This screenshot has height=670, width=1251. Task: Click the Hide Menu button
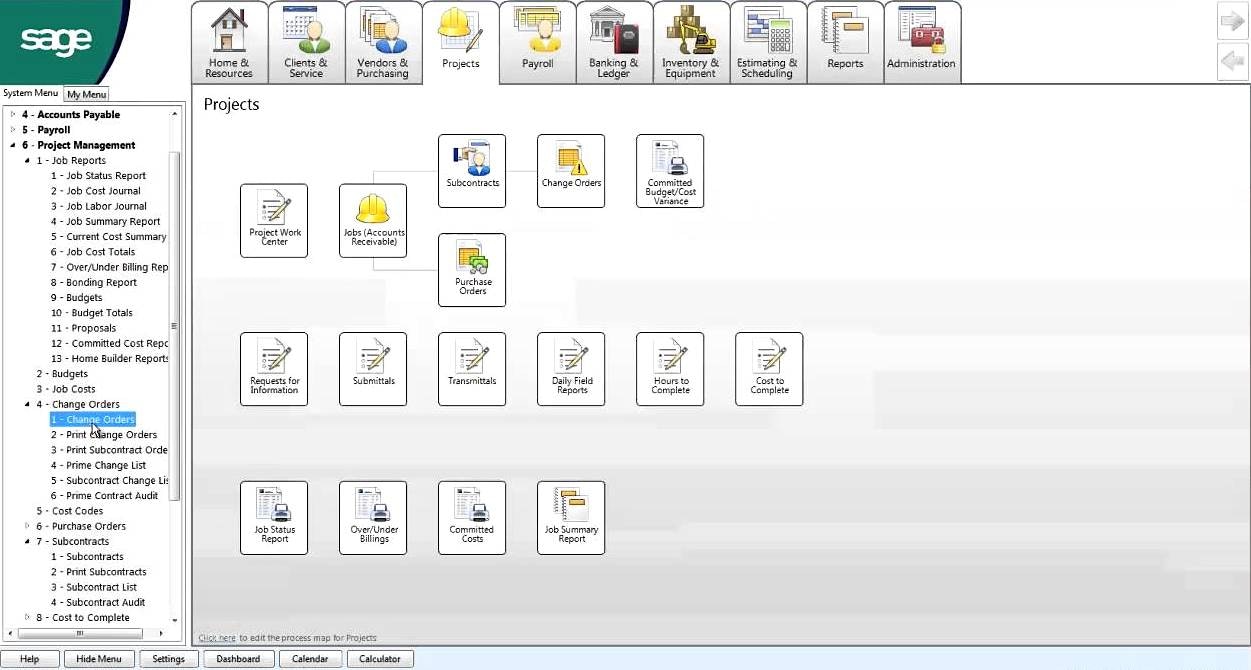99,659
